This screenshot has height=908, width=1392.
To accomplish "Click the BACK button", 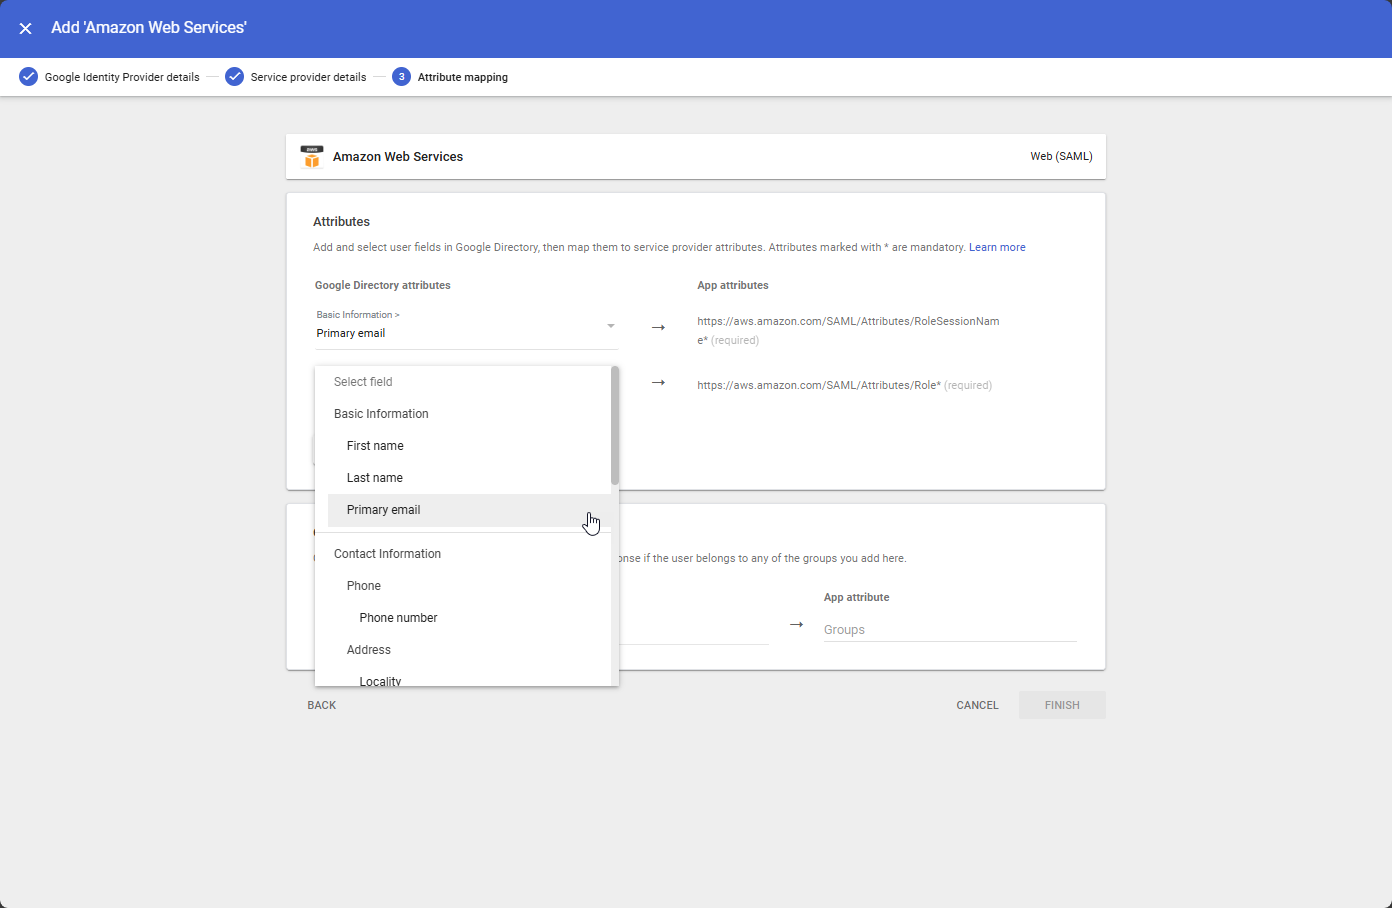I will click(322, 705).
